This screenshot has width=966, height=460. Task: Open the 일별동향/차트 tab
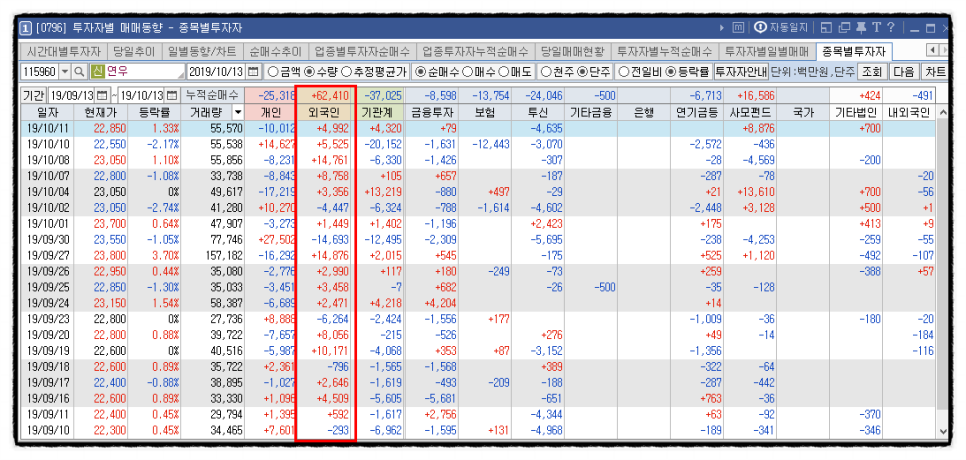click(203, 51)
